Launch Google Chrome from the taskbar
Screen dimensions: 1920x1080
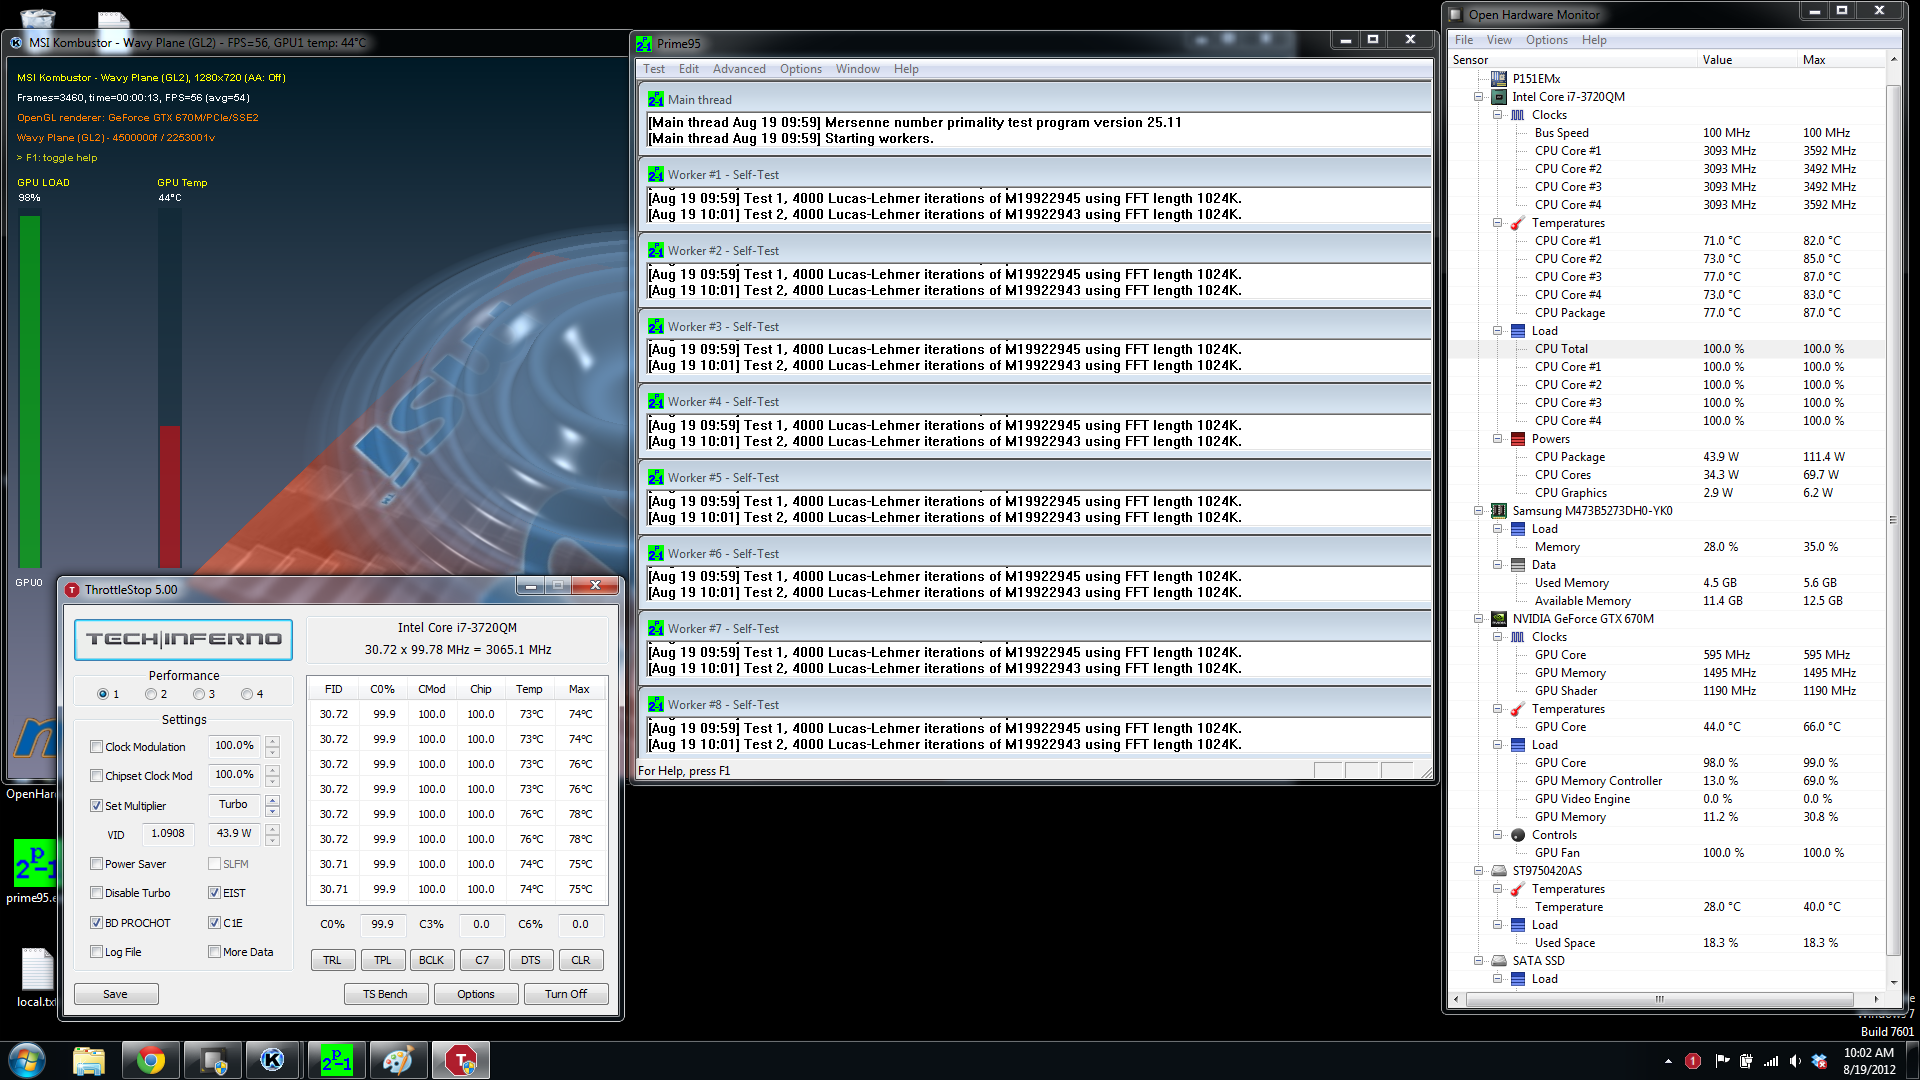point(151,1060)
